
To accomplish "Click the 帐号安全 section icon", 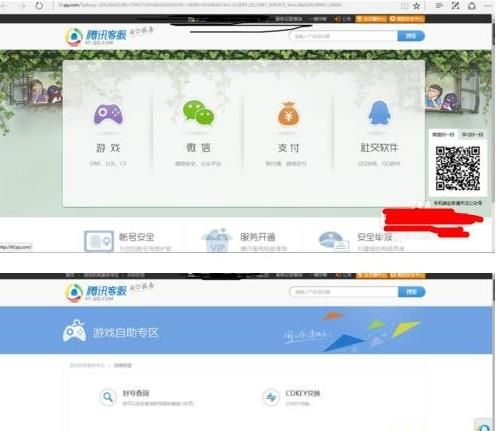I will pyautogui.click(x=99, y=241).
